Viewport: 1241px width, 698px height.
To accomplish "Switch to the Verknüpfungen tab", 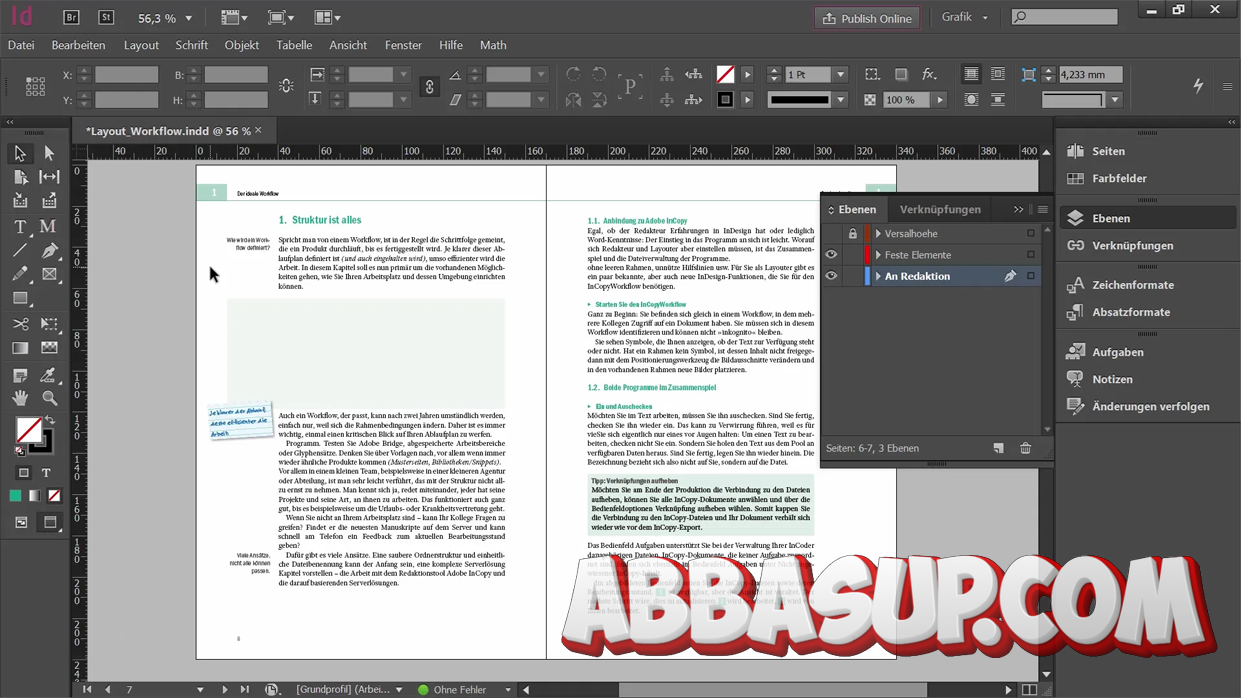I will pyautogui.click(x=939, y=209).
